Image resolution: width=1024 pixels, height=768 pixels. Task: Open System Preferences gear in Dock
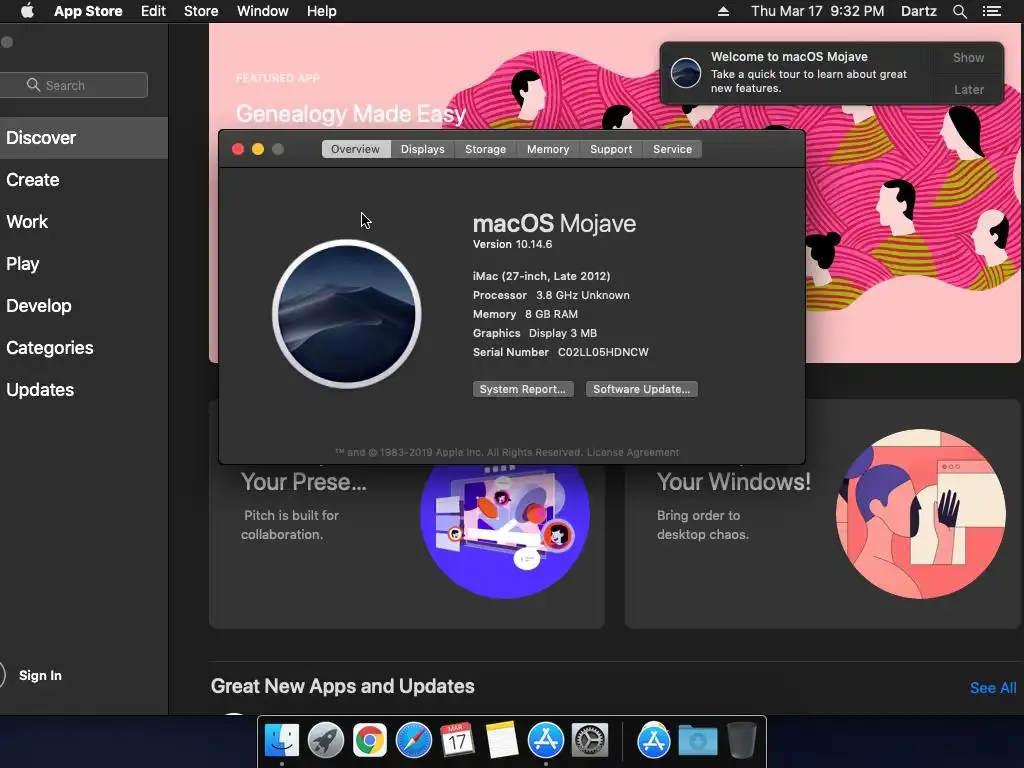[590, 741]
